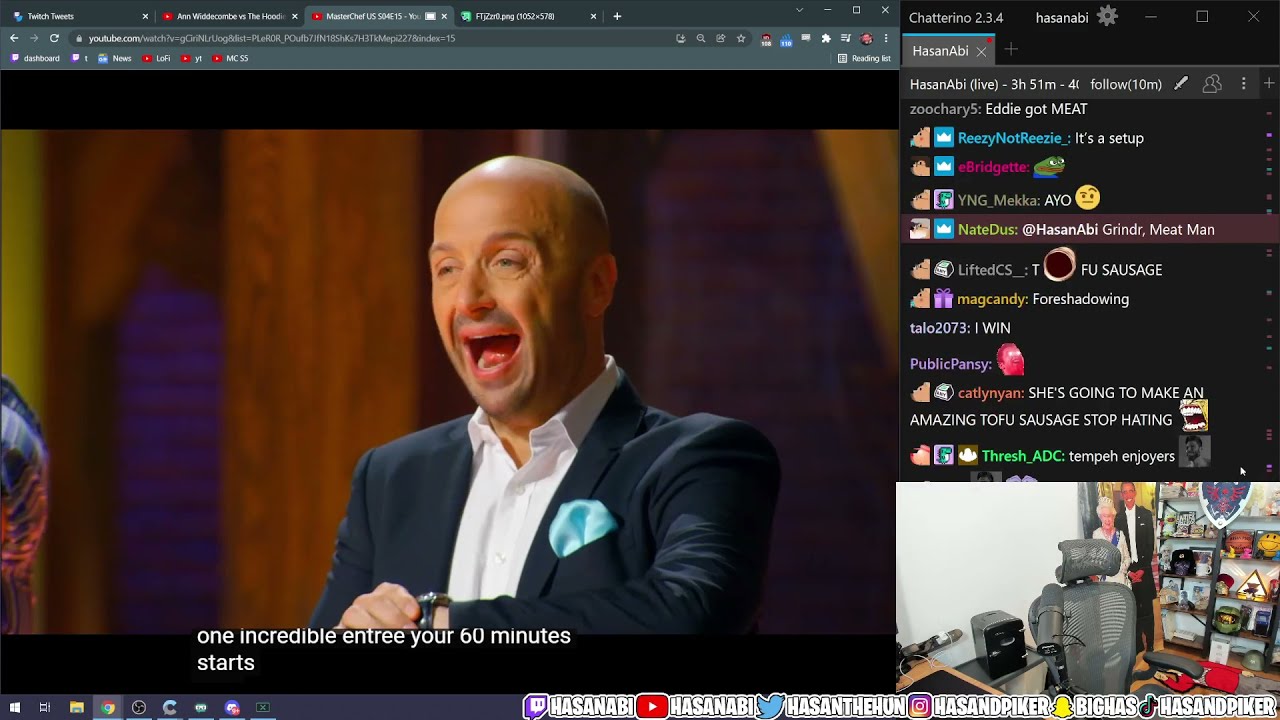Switch to FTjZzr0.png tab
This screenshot has width=1280, height=720.
pyautogui.click(x=528, y=16)
